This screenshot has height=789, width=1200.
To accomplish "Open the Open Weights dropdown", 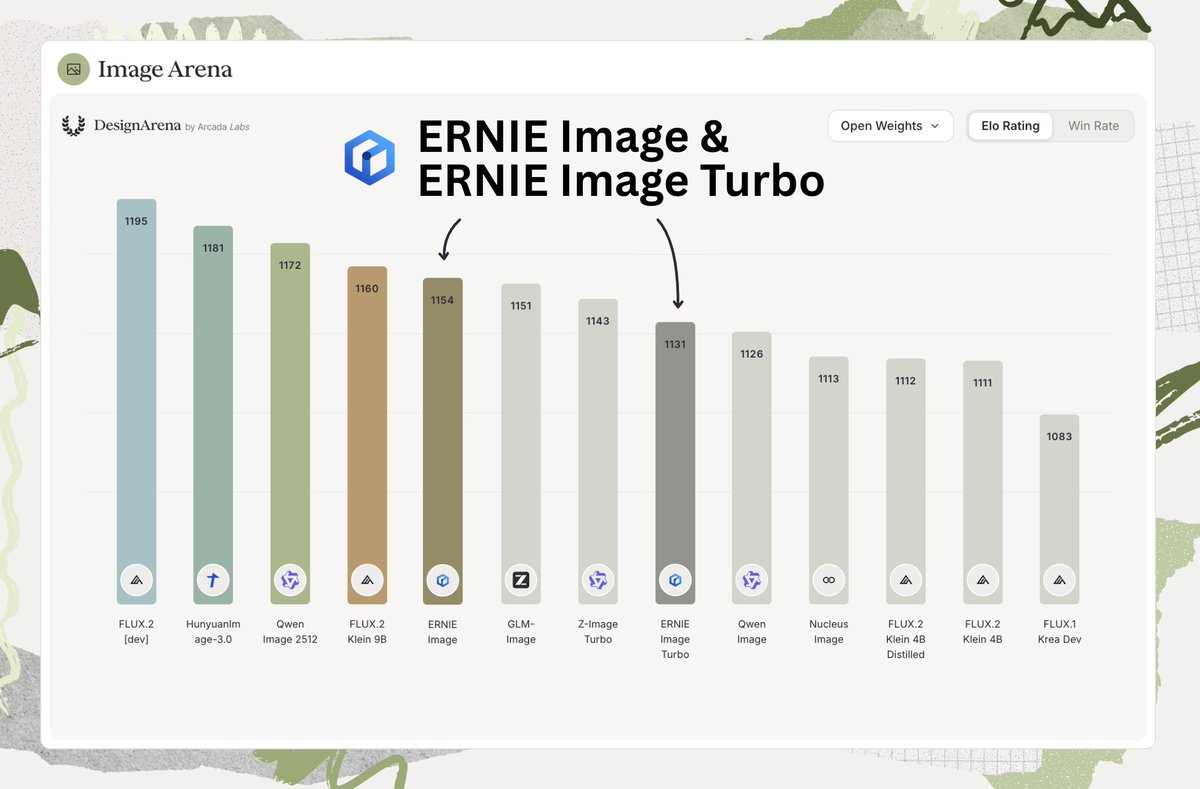I will coord(890,126).
